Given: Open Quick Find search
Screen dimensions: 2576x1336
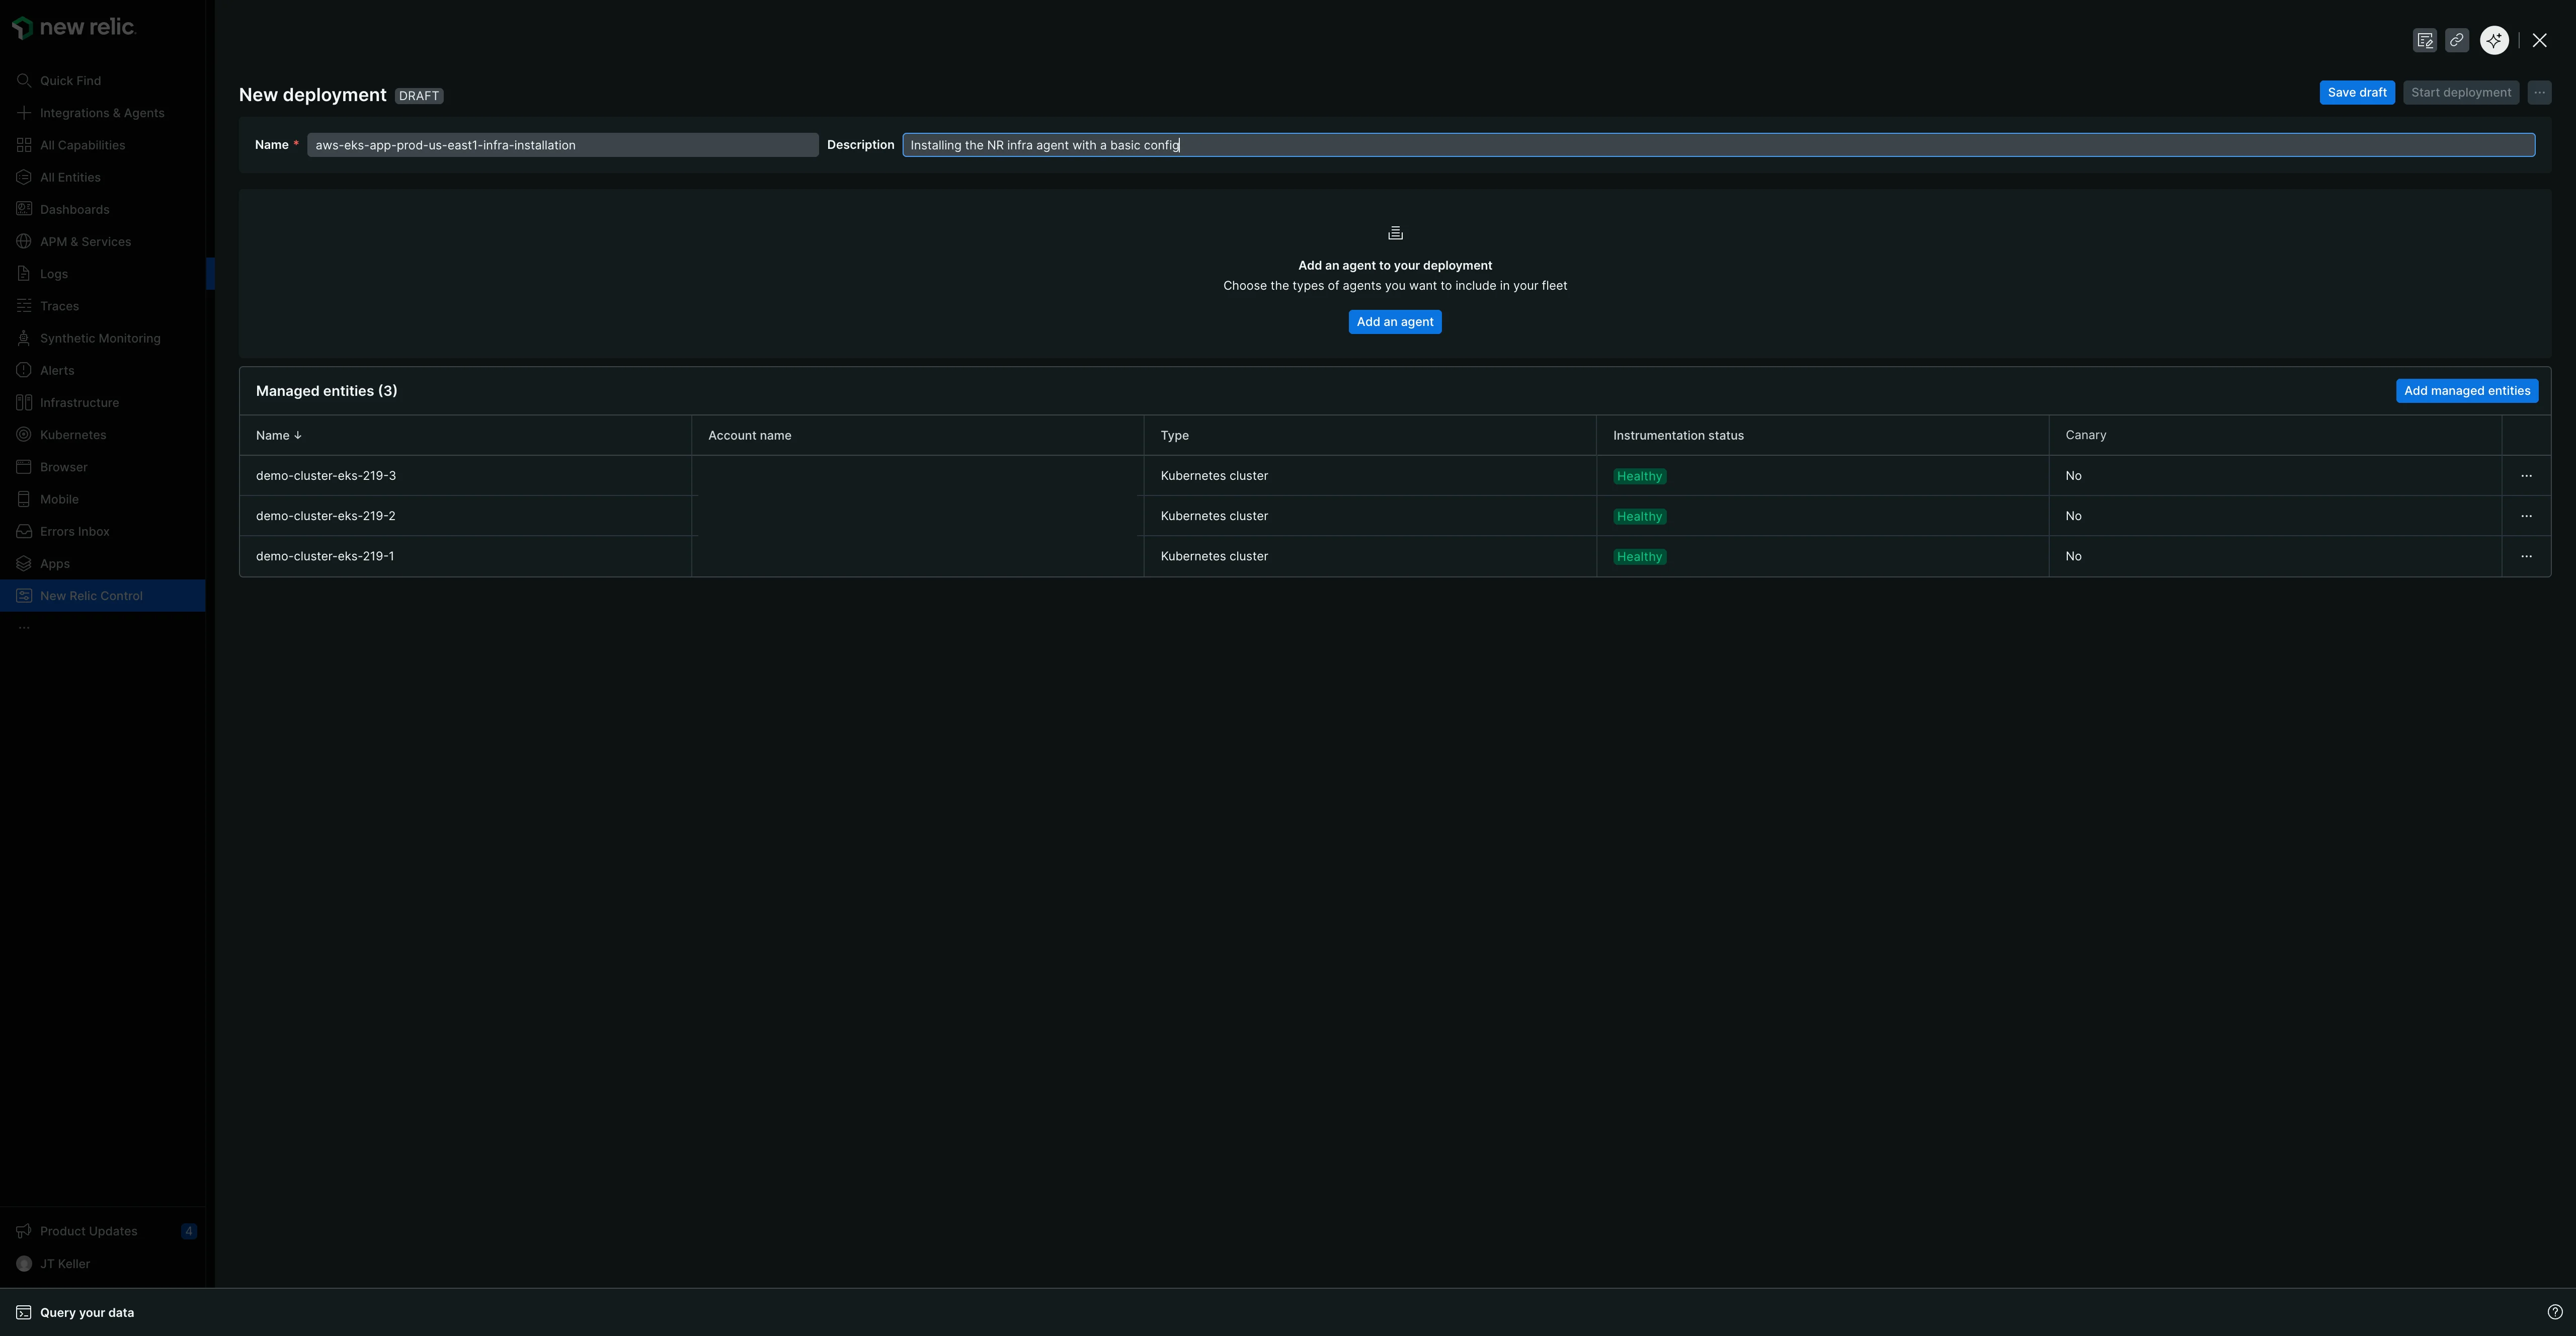Looking at the screenshot, I should [70, 80].
